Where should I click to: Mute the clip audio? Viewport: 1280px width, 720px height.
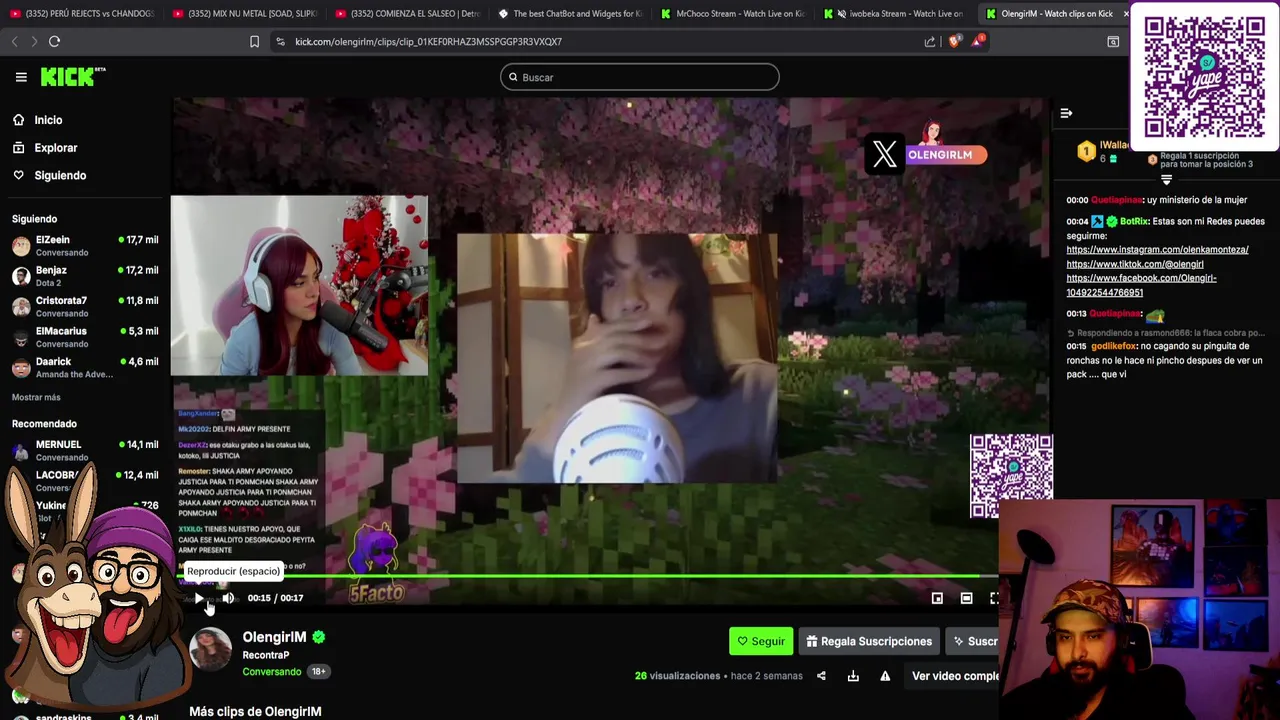[228, 598]
